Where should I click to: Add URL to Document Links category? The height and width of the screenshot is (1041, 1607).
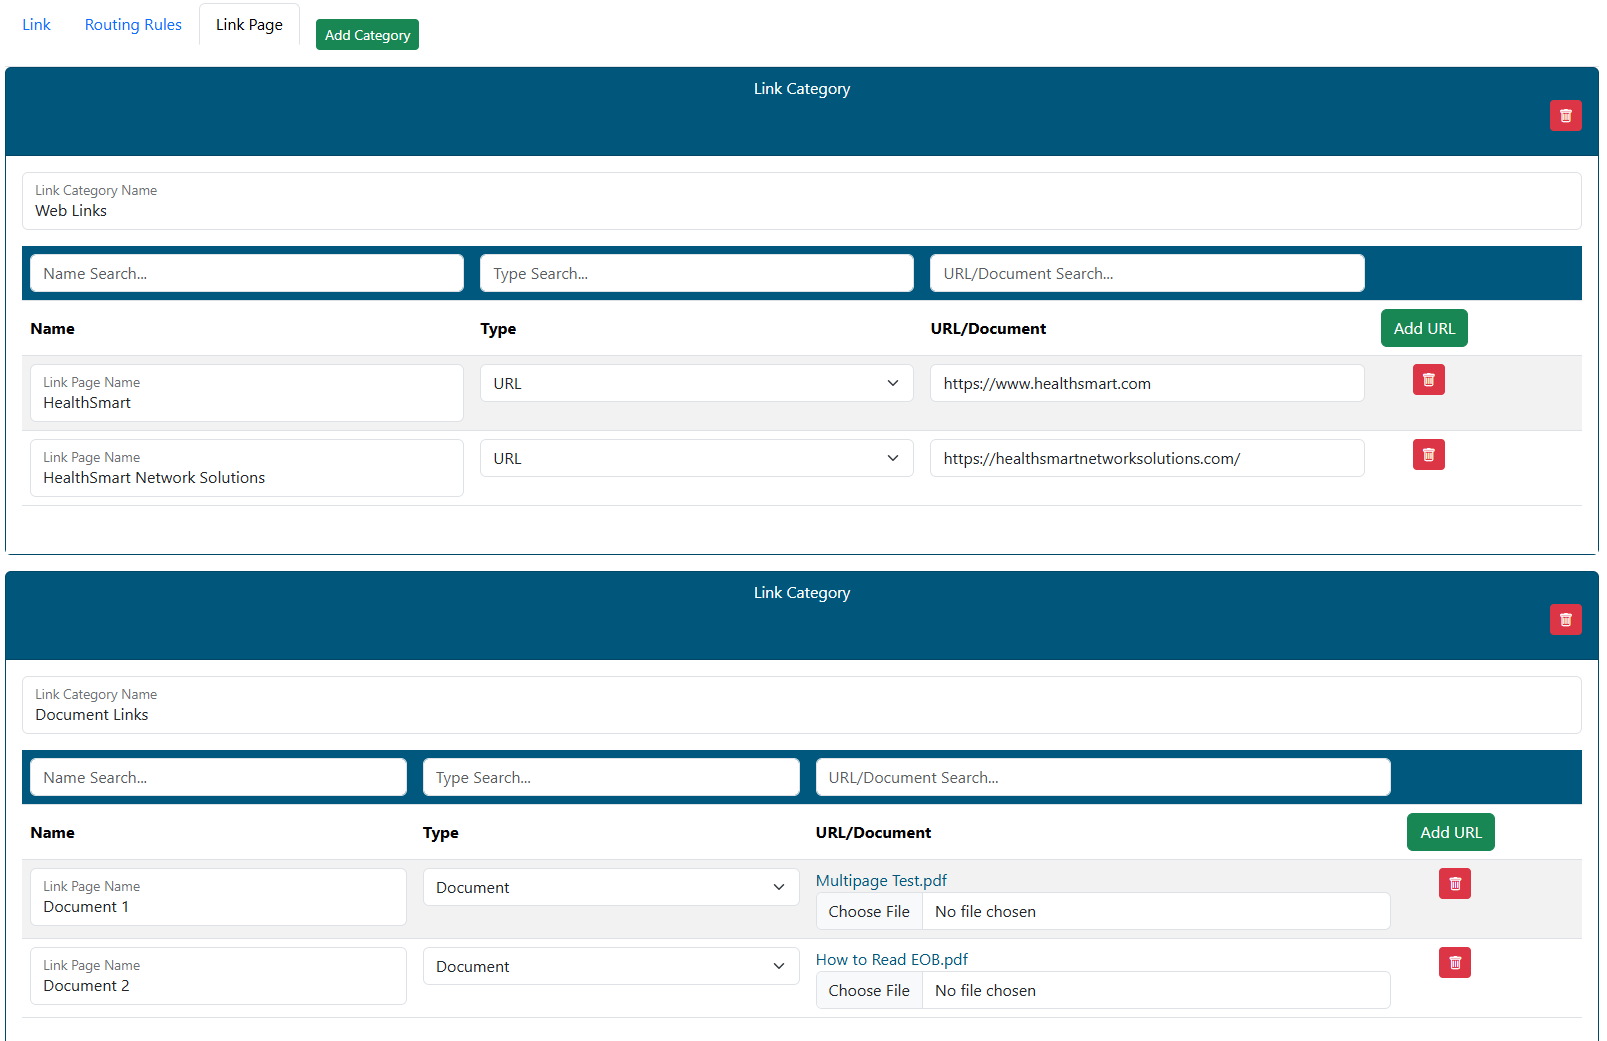1450,832
